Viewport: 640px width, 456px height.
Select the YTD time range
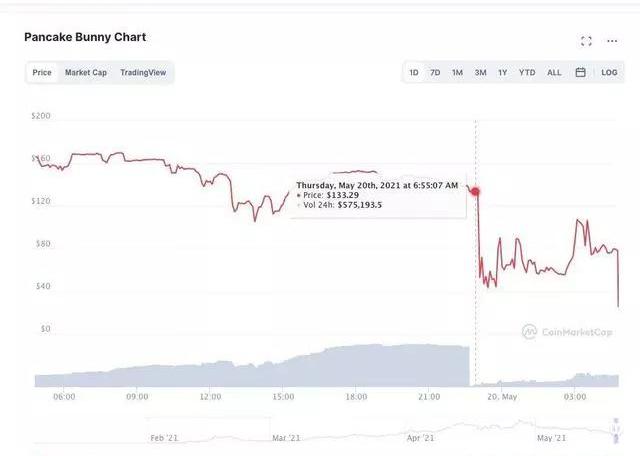coord(527,73)
